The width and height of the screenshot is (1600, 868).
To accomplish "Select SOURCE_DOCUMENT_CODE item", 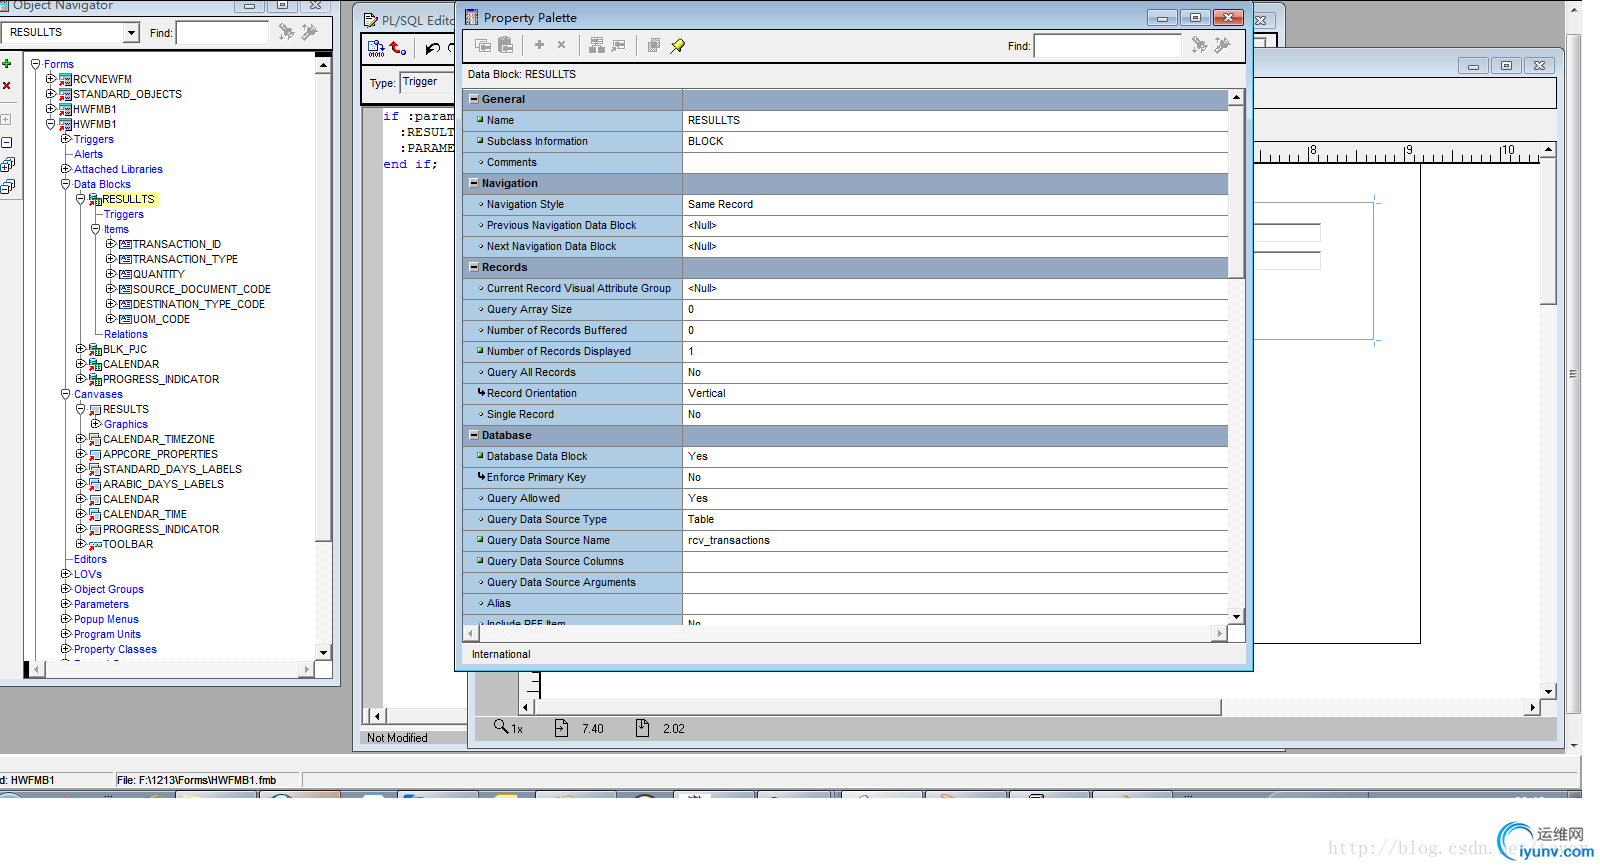I will (202, 289).
